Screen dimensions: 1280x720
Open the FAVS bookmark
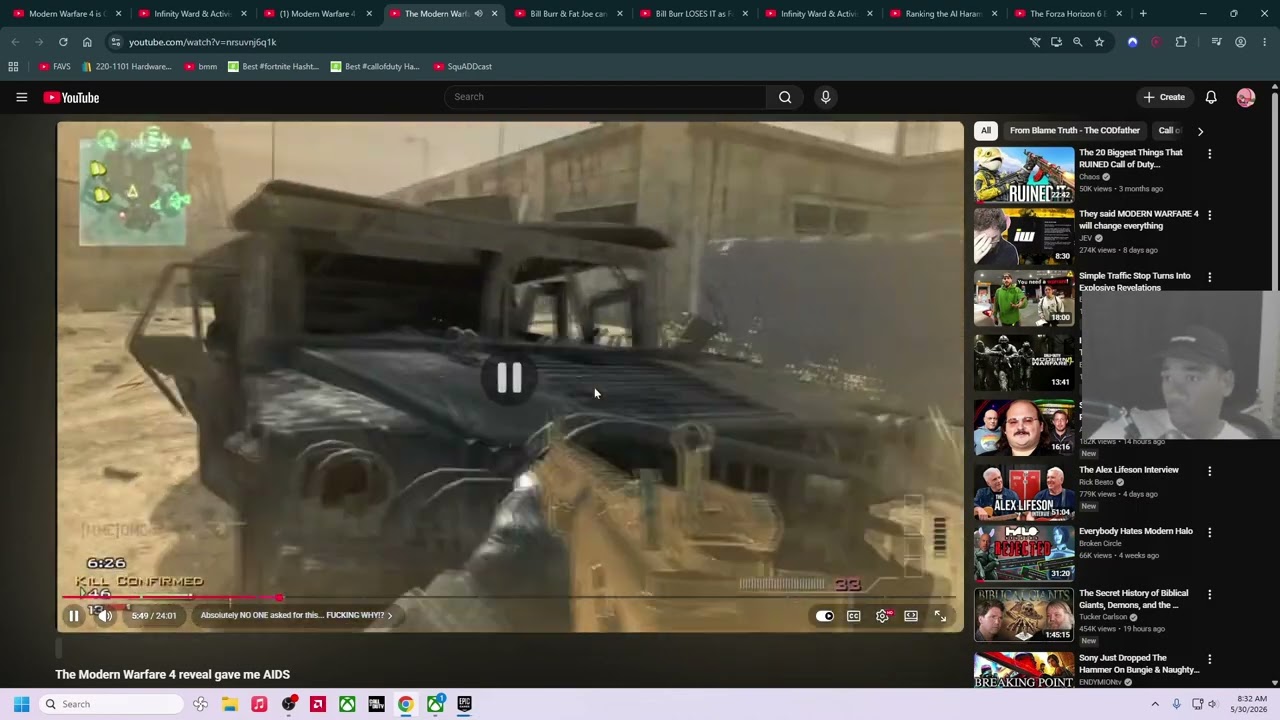coord(55,67)
